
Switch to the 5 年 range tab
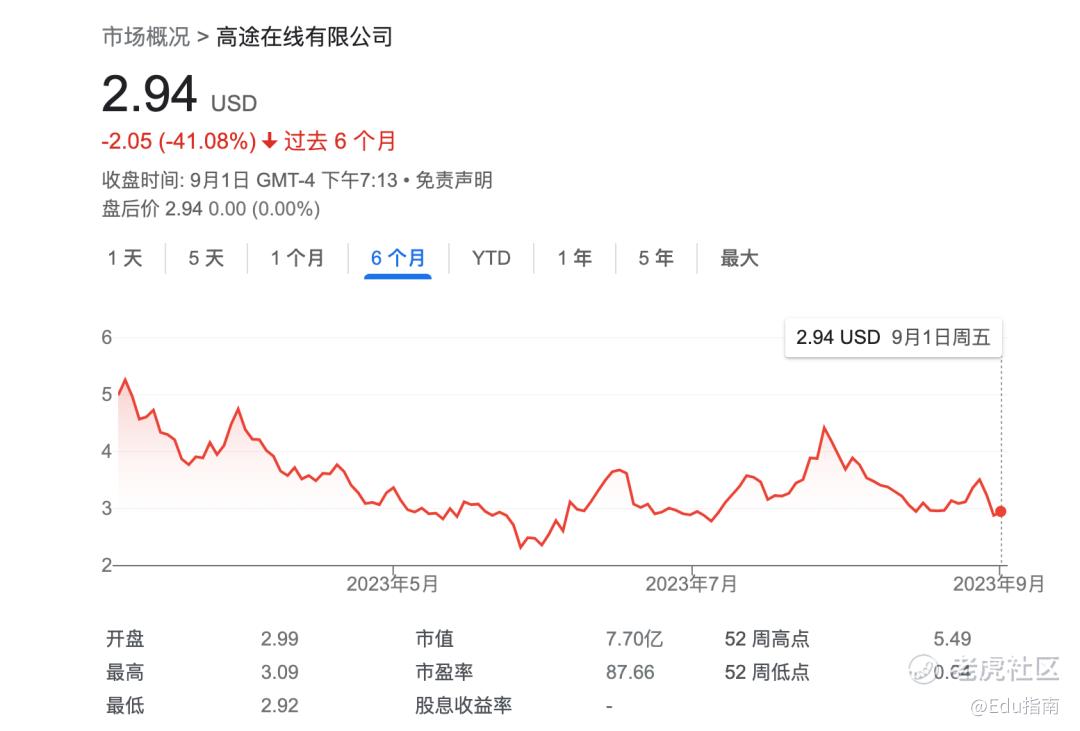point(656,258)
